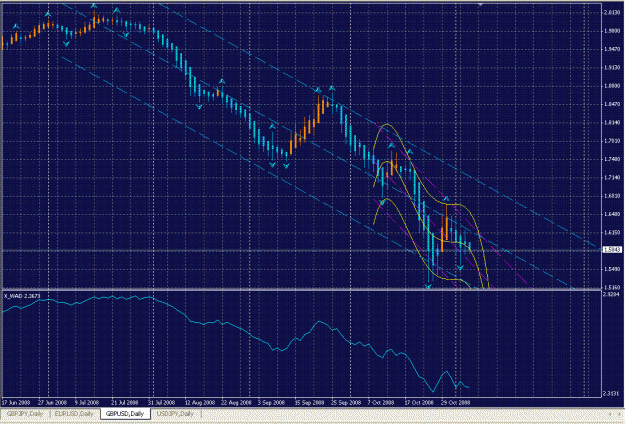Click the 22 Aug 2008 date label
The height and width of the screenshot is (424, 625).
point(236,402)
